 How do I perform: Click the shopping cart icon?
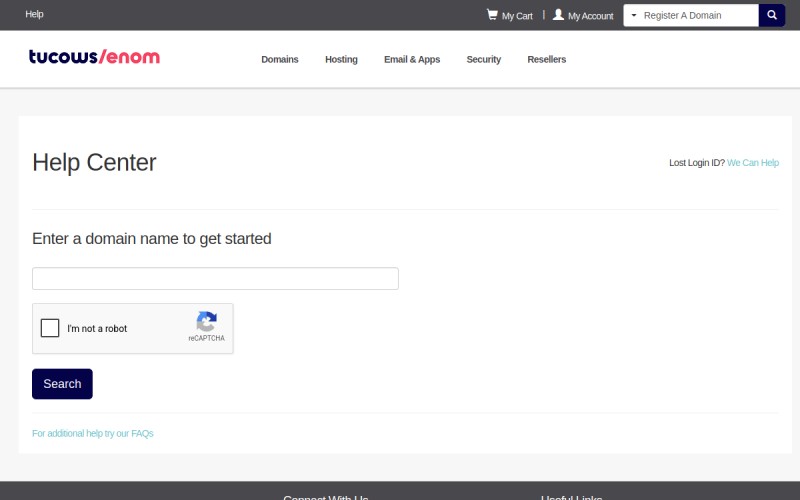pos(492,15)
